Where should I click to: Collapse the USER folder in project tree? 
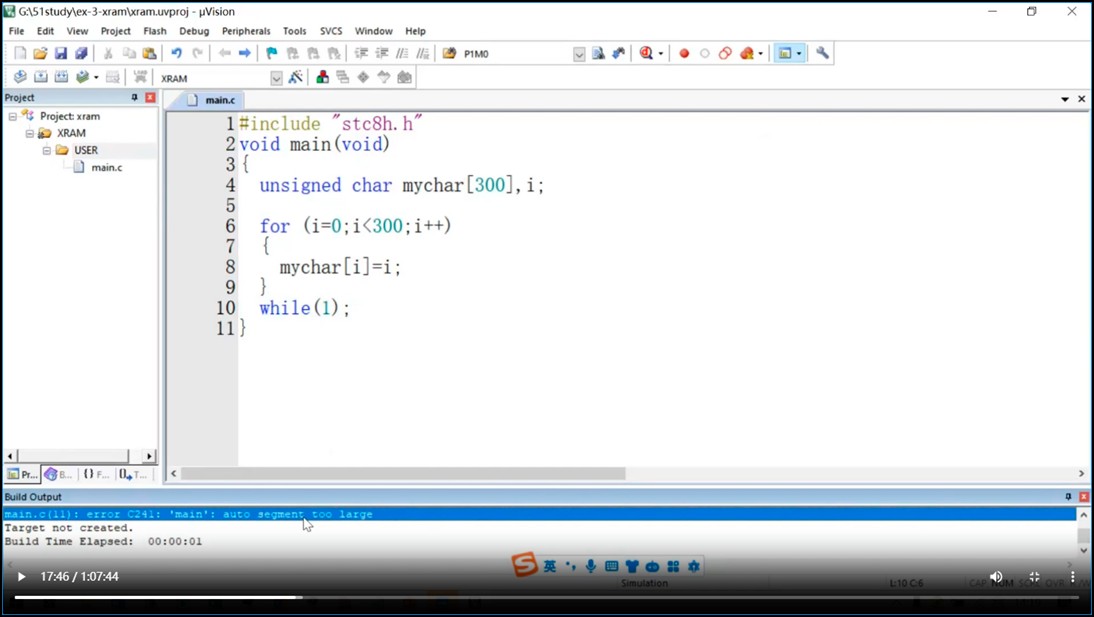pyautogui.click(x=47, y=150)
